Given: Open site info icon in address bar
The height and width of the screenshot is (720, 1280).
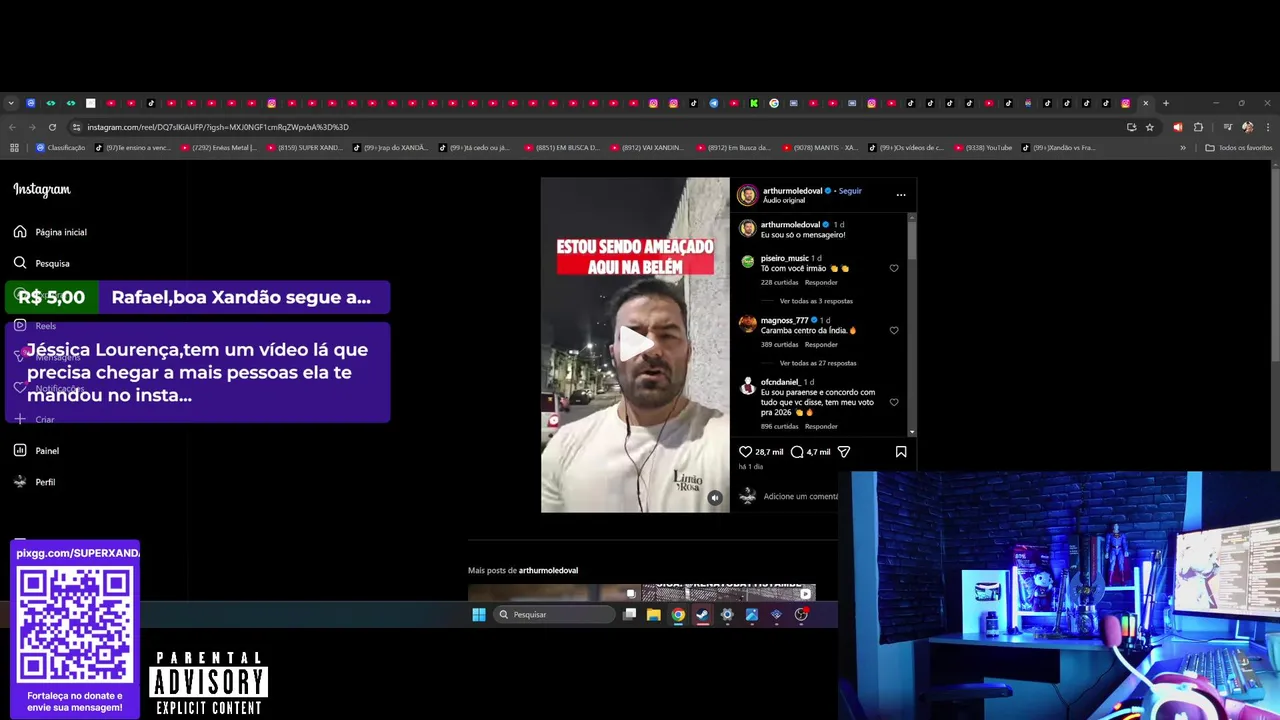Looking at the screenshot, I should coord(76,127).
